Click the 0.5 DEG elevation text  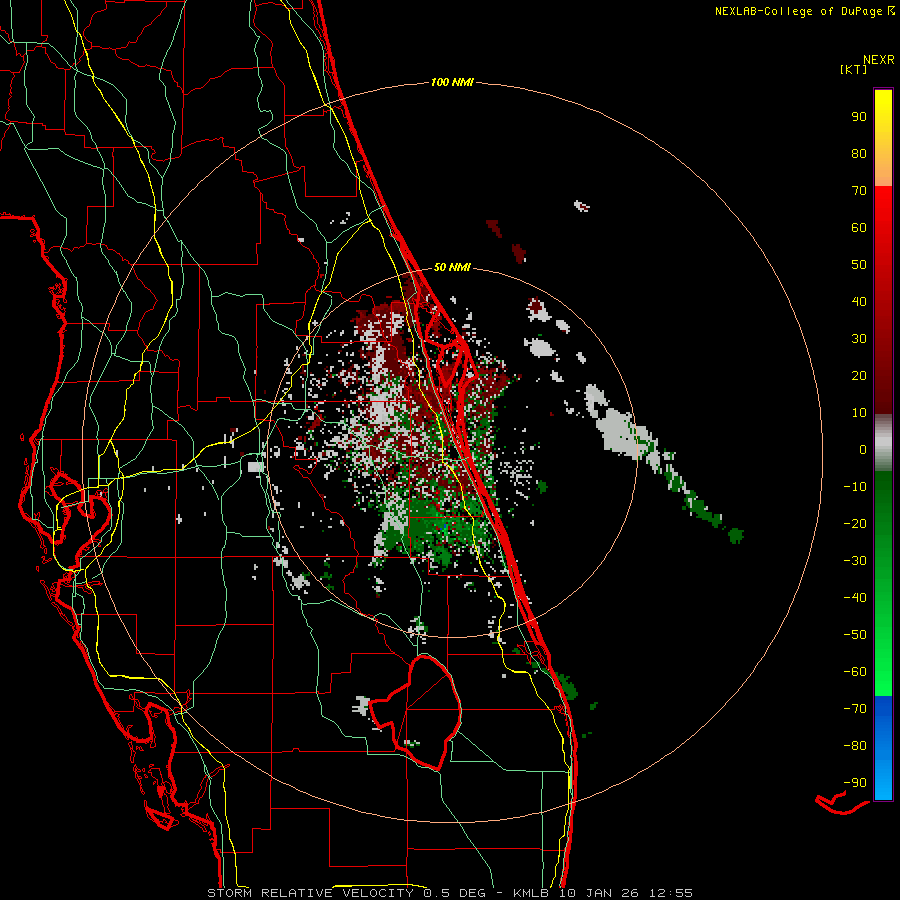tap(455, 893)
